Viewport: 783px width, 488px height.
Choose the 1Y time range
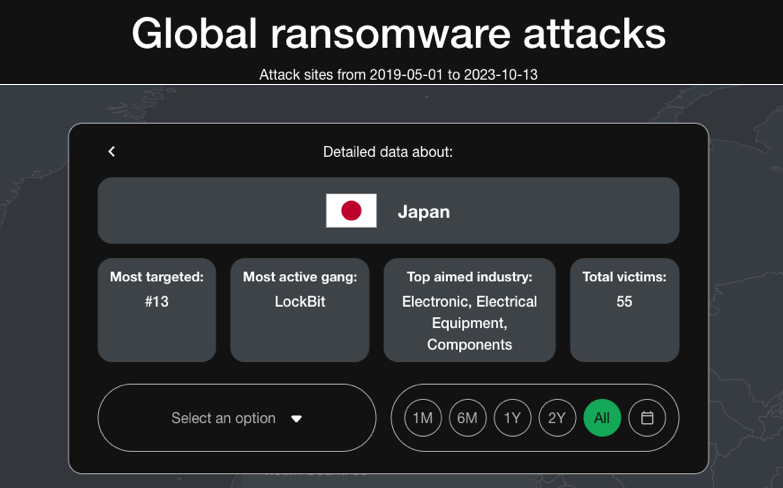[512, 418]
